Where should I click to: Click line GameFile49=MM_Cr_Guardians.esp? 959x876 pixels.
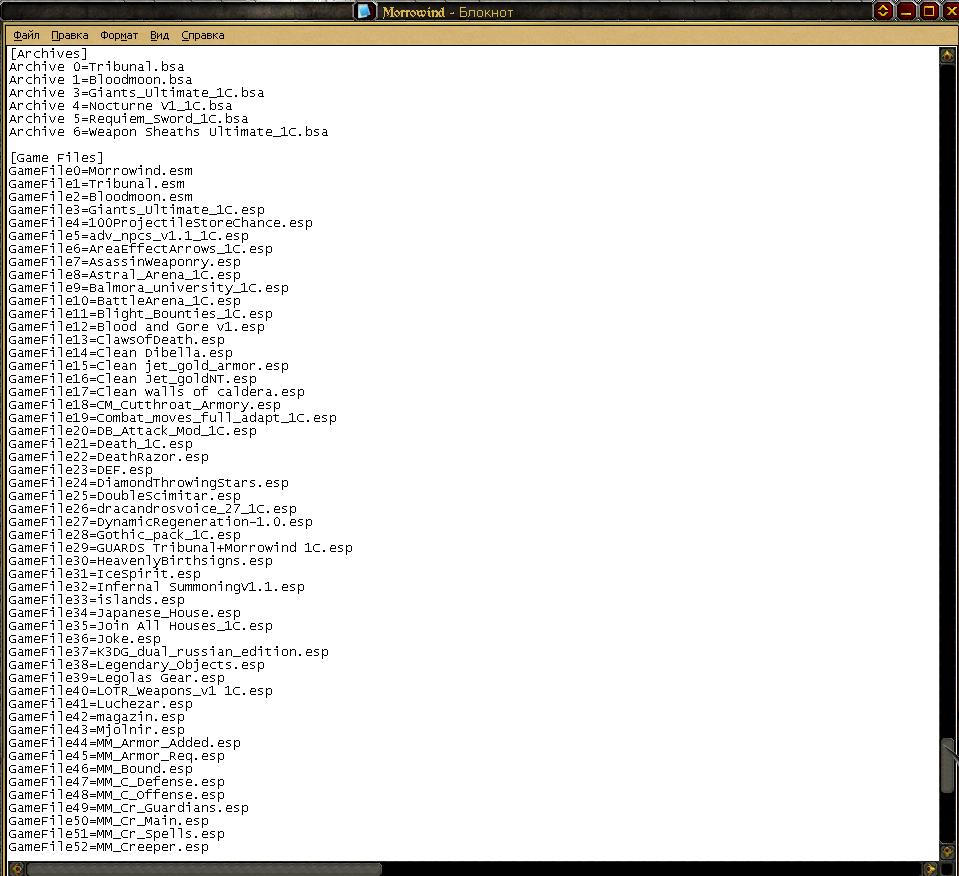[128, 808]
